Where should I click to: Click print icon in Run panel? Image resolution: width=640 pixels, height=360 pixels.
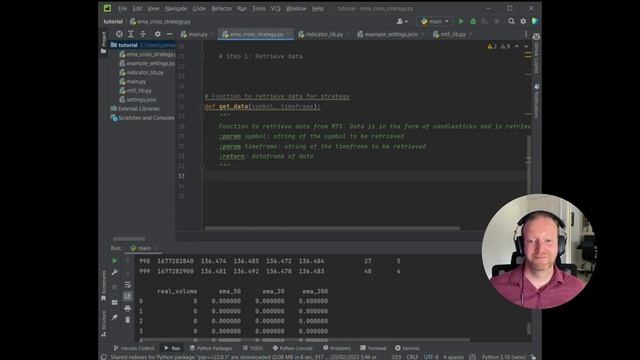click(128, 308)
